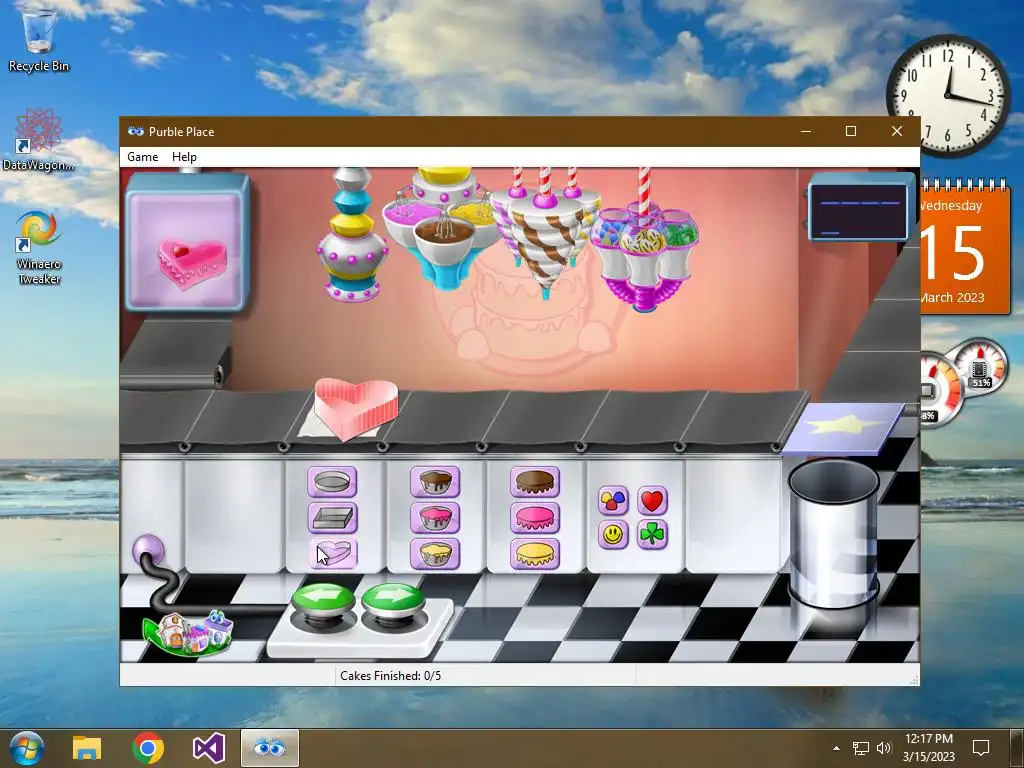Click the taskbar network icon
This screenshot has height=768, width=1024.
[861, 748]
